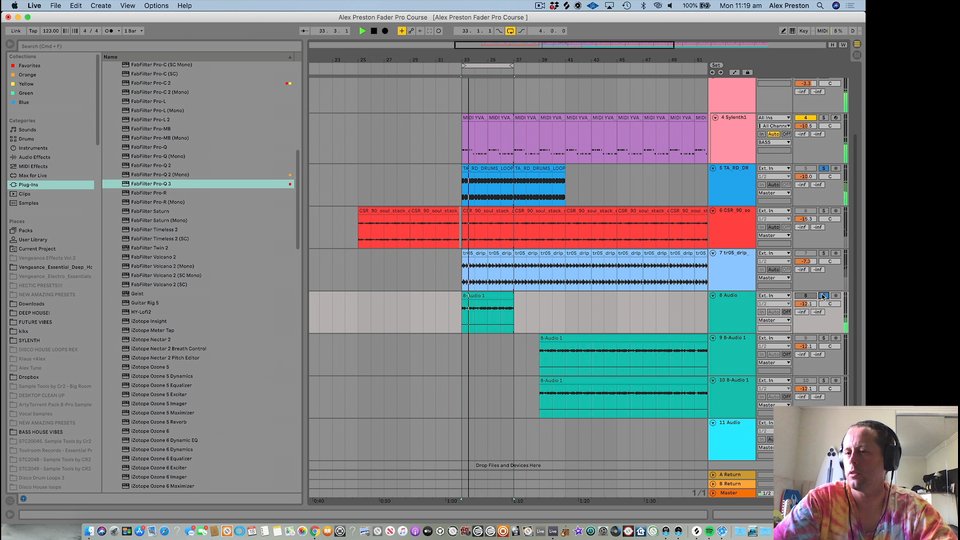Click the Set locator button
Image resolution: width=960 pixels, height=540 pixels.
[x=716, y=66]
